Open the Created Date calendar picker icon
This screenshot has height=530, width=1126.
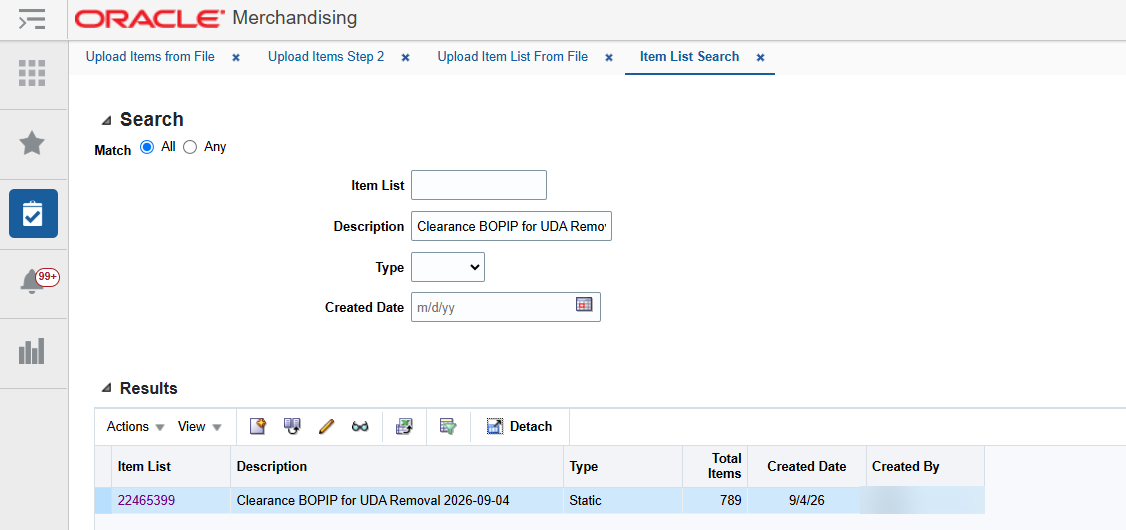(x=584, y=304)
